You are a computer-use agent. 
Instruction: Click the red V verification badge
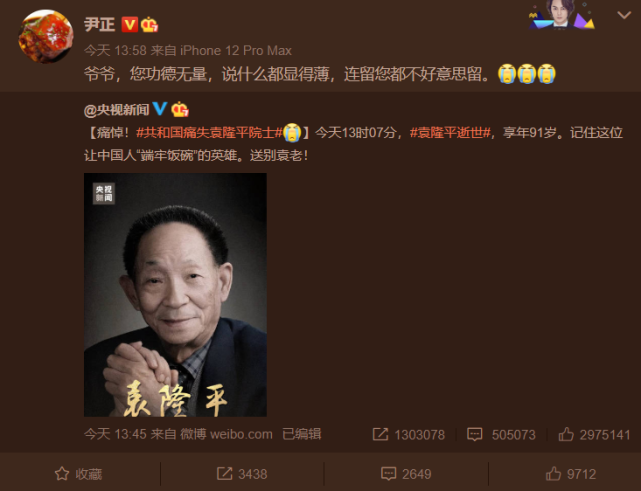coord(130,25)
